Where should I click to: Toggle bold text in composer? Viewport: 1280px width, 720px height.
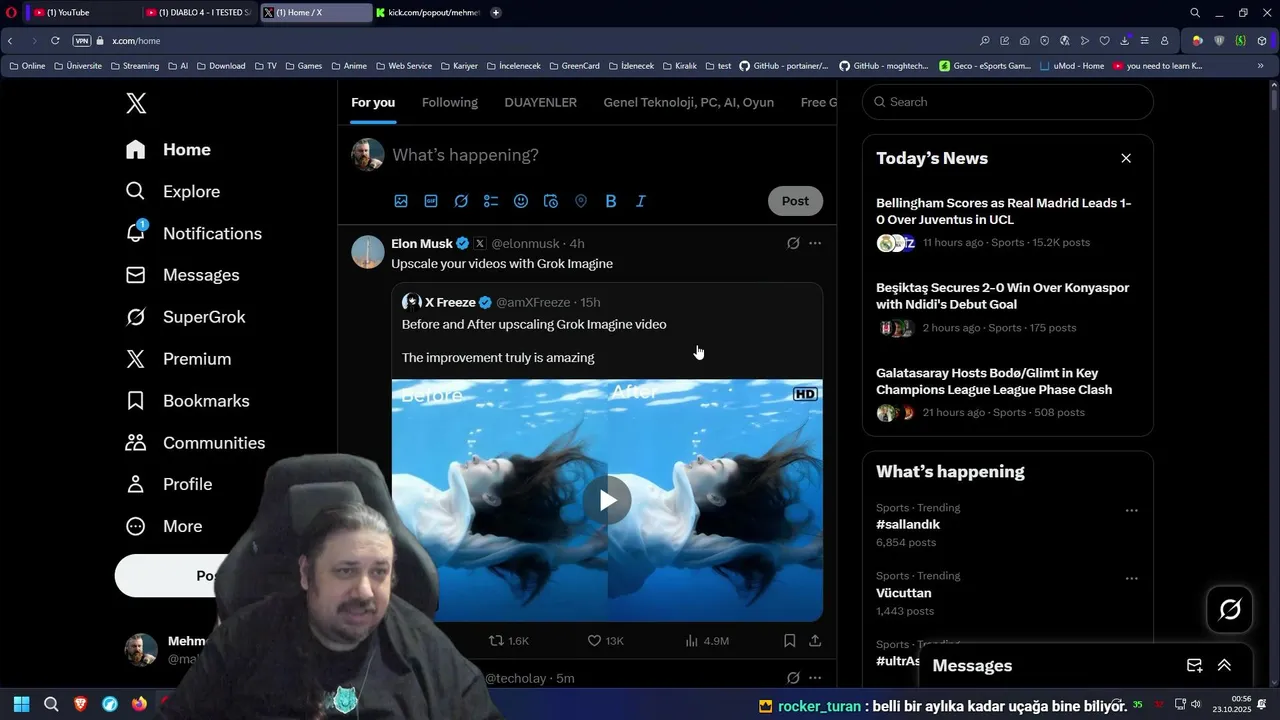[611, 201]
